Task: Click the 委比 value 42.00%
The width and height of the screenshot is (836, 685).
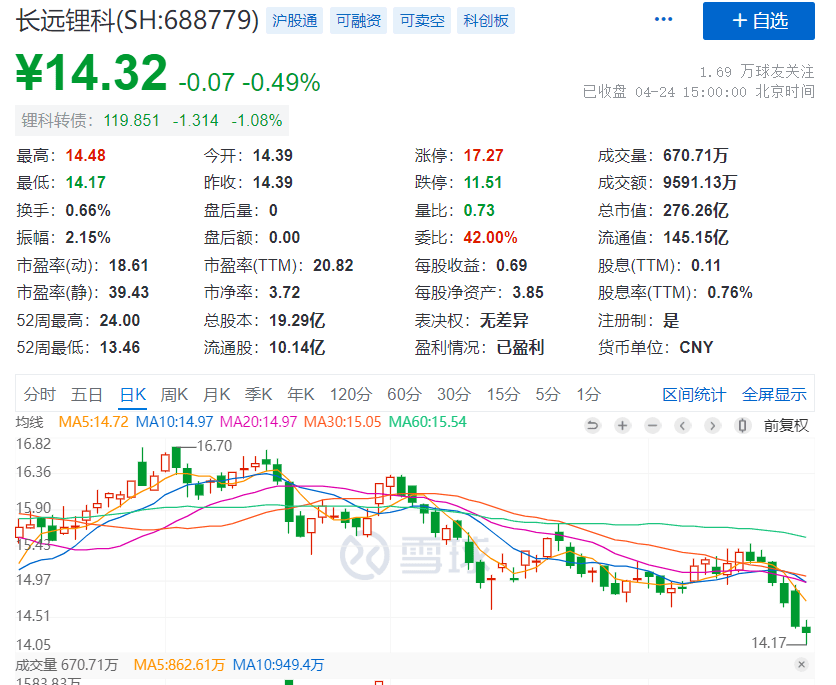Action: (x=491, y=238)
